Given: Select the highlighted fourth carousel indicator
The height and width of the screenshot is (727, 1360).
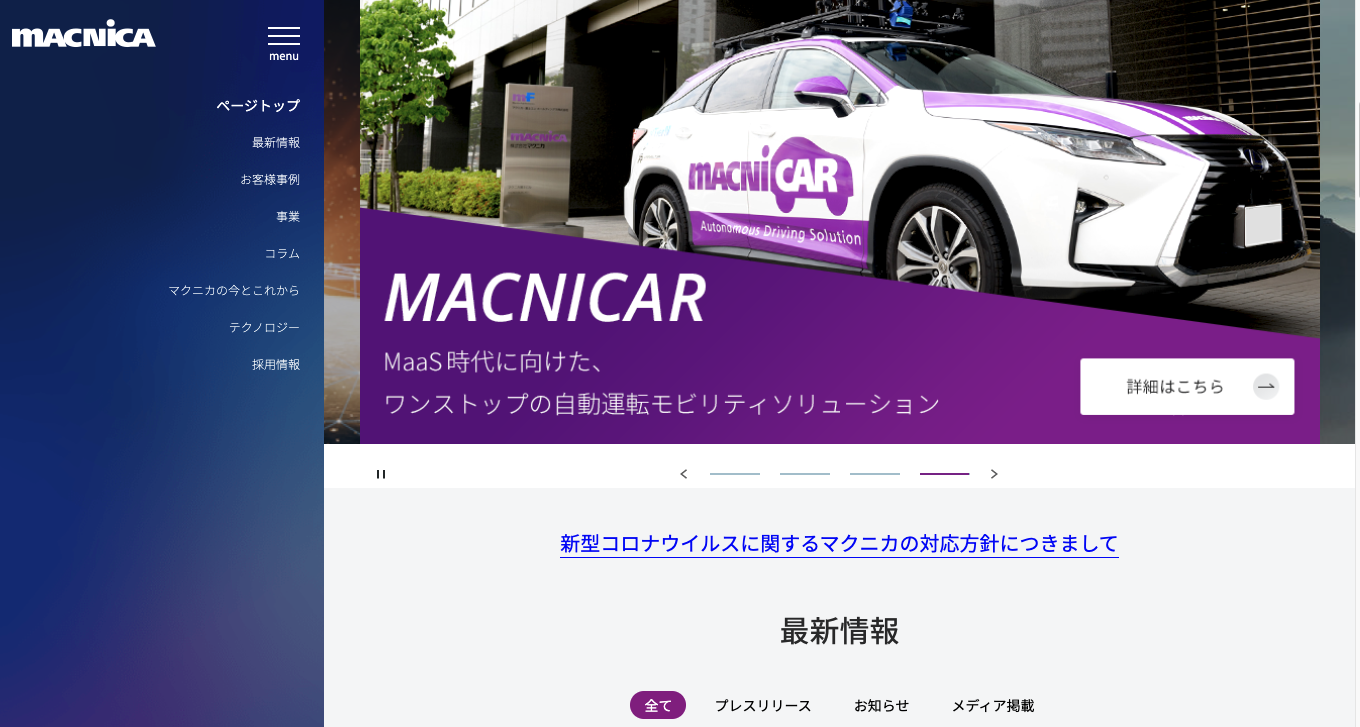Looking at the screenshot, I should [x=945, y=474].
